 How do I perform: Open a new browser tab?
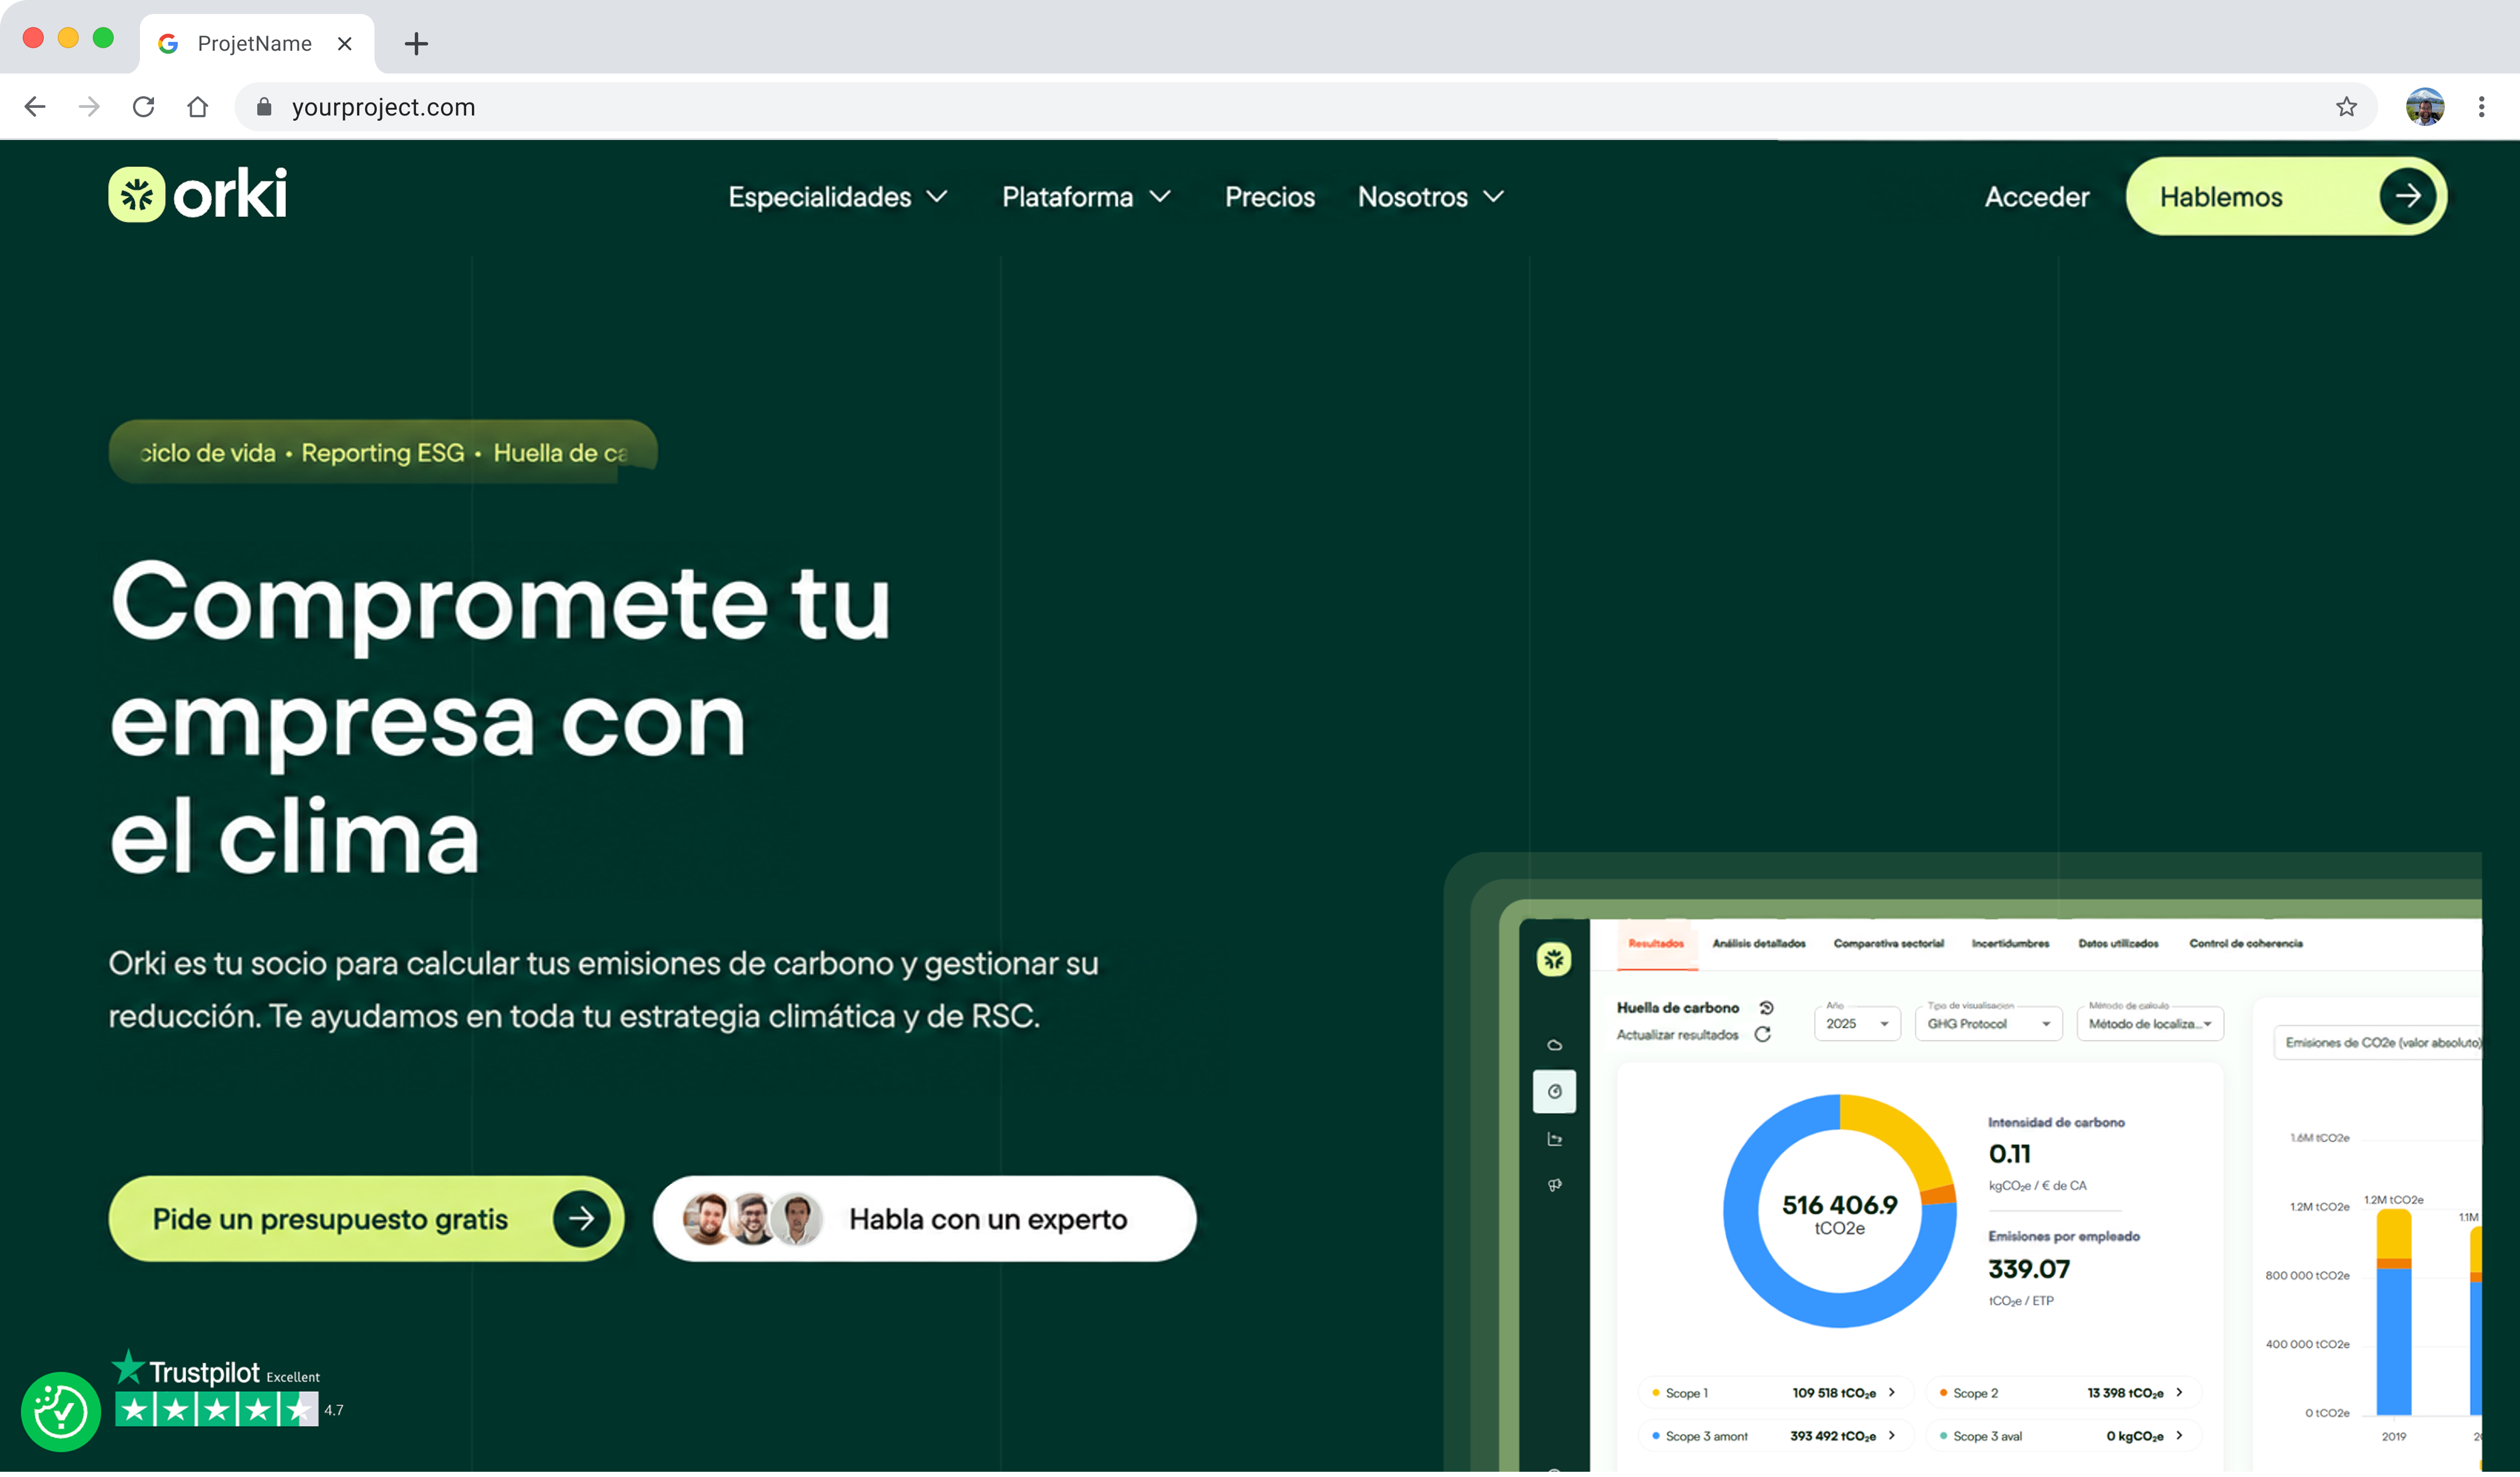pyautogui.click(x=416, y=44)
